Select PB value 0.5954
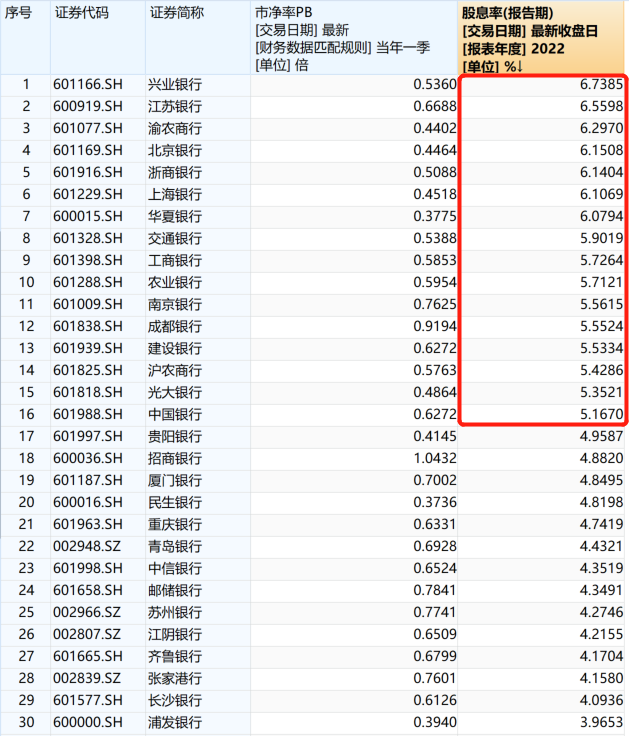This screenshot has height=736, width=629. pyautogui.click(x=435, y=283)
